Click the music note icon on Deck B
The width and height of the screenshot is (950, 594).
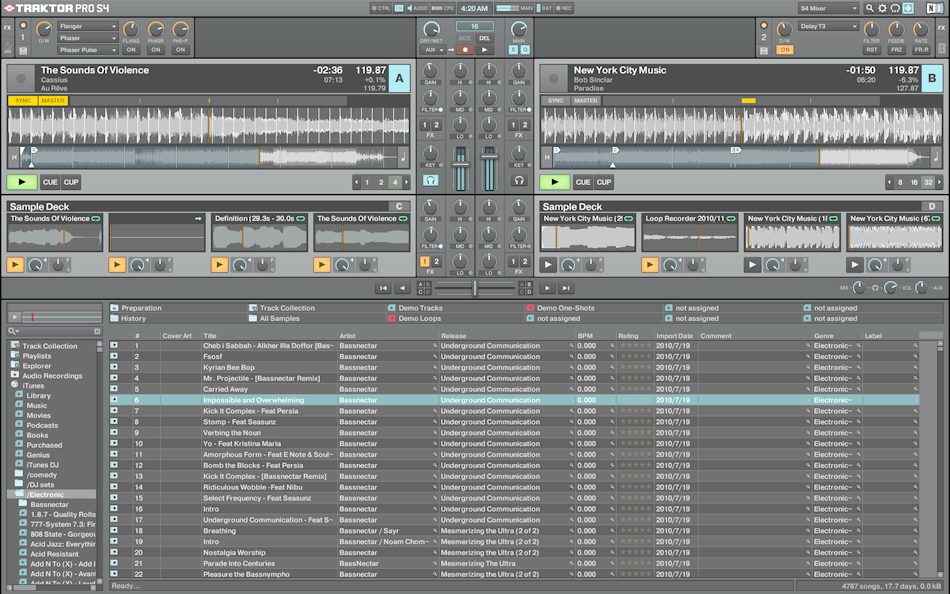[x=937, y=157]
